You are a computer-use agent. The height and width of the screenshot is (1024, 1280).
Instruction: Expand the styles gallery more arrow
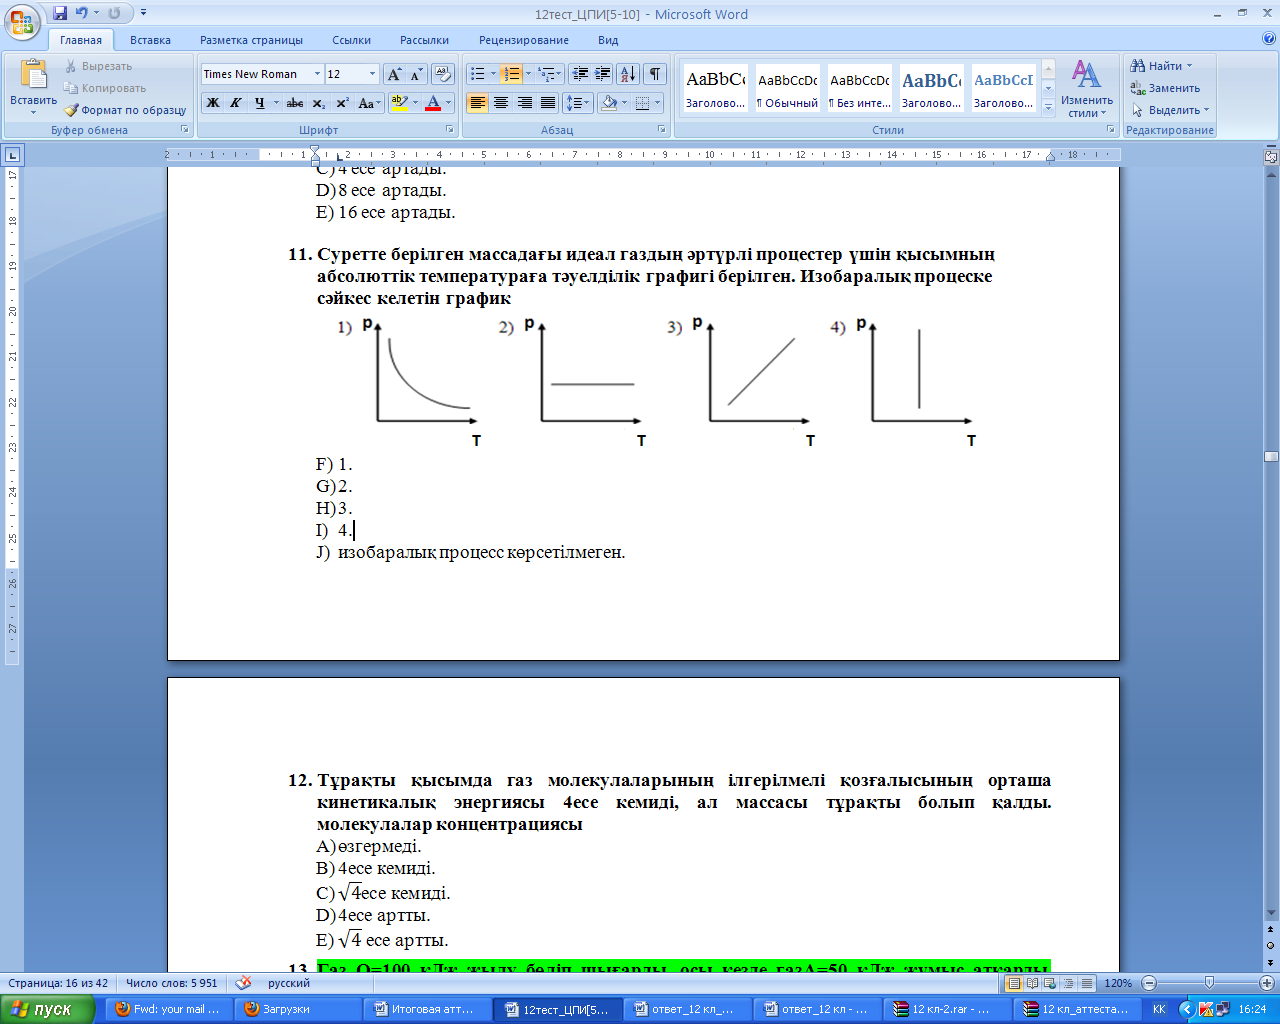[x=1048, y=109]
